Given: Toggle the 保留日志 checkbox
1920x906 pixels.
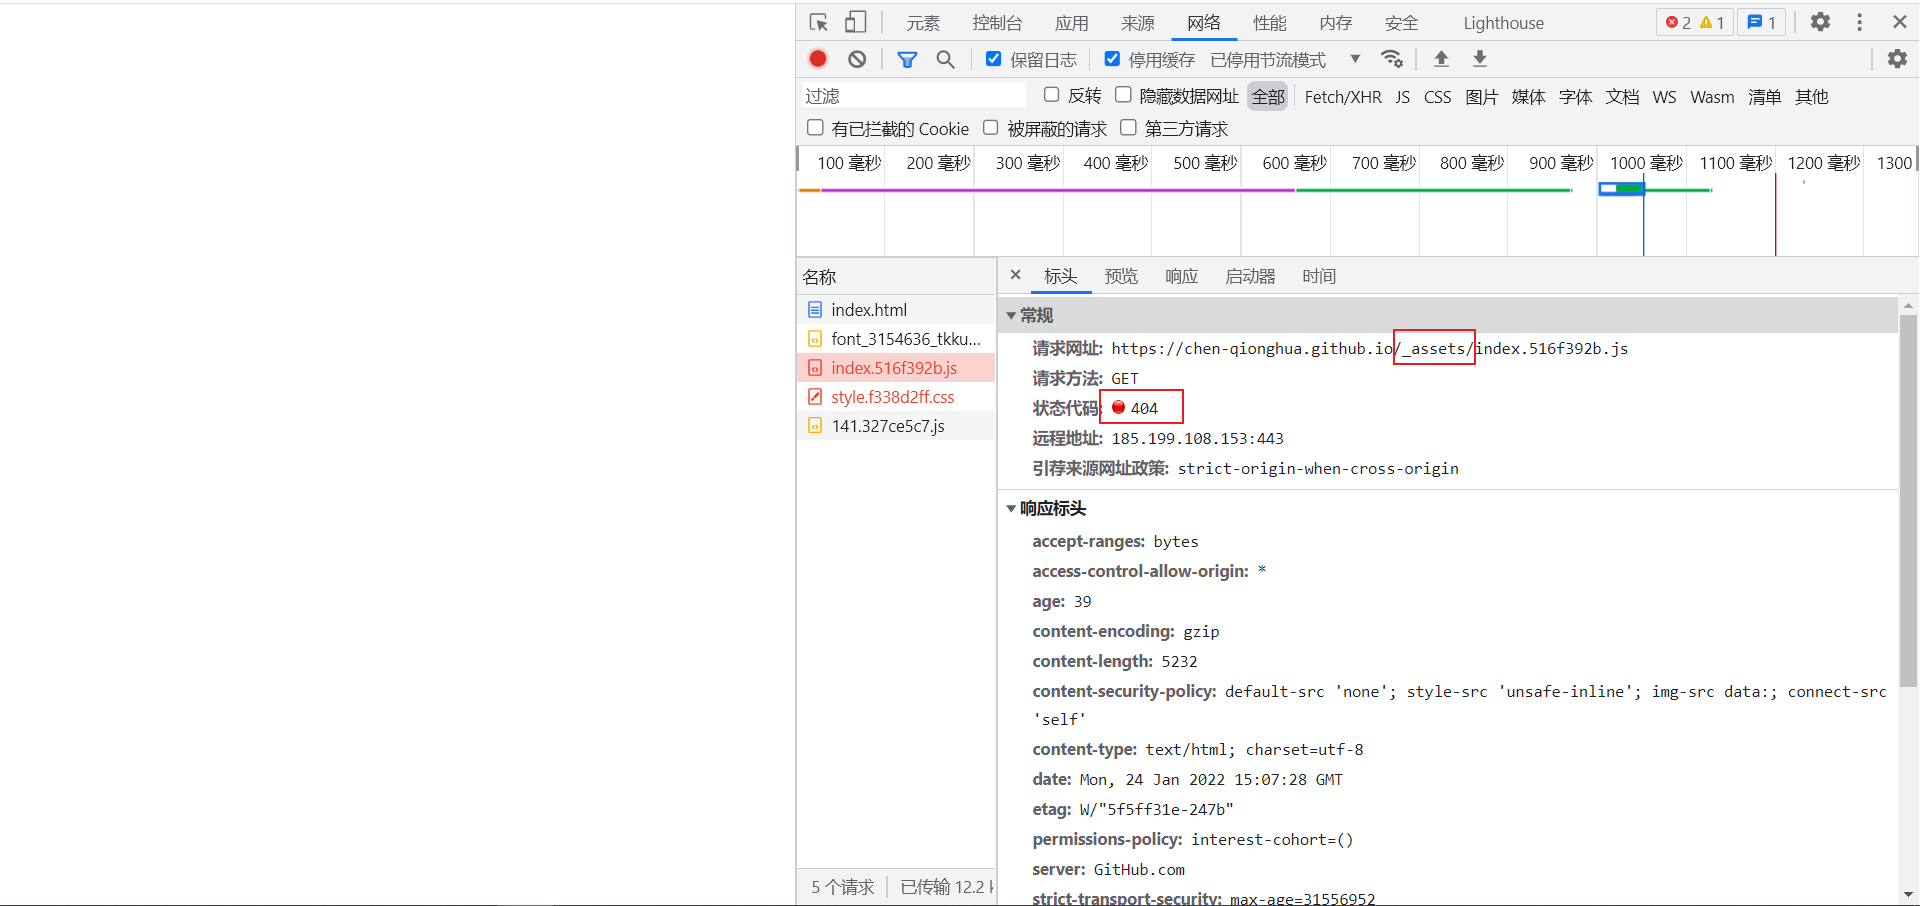Looking at the screenshot, I should 993,59.
